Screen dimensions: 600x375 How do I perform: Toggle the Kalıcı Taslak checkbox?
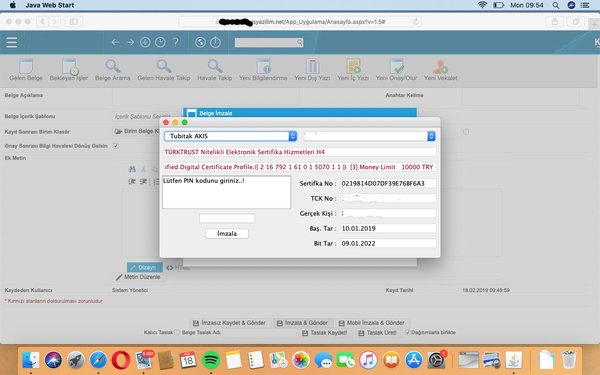[177, 333]
